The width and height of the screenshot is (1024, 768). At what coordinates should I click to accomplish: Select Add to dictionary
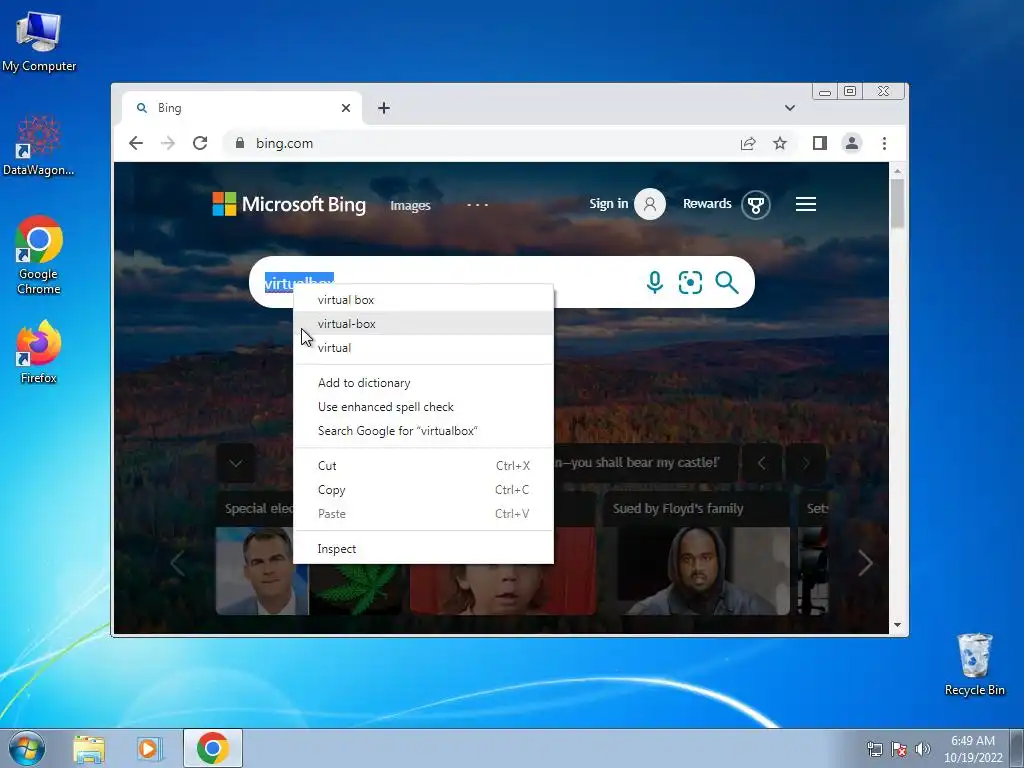pyautogui.click(x=423, y=383)
